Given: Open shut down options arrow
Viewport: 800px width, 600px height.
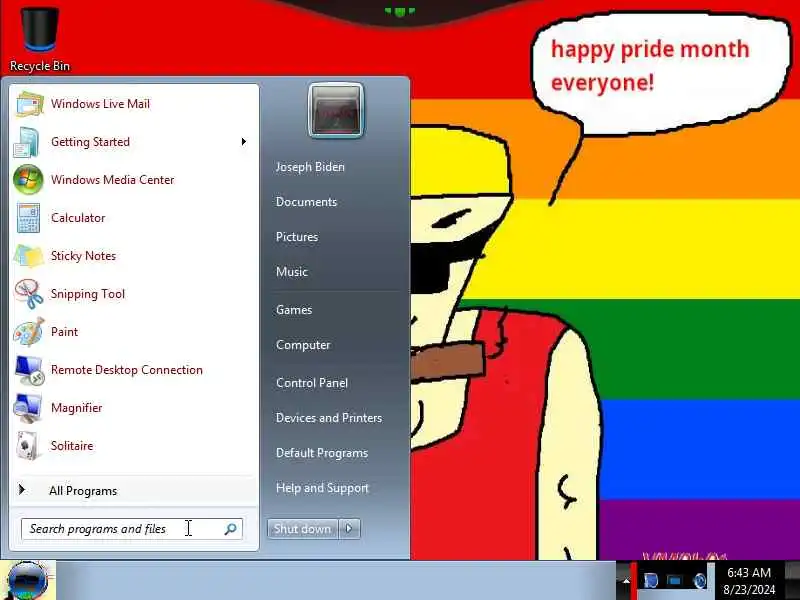Looking at the screenshot, I should [x=349, y=529].
